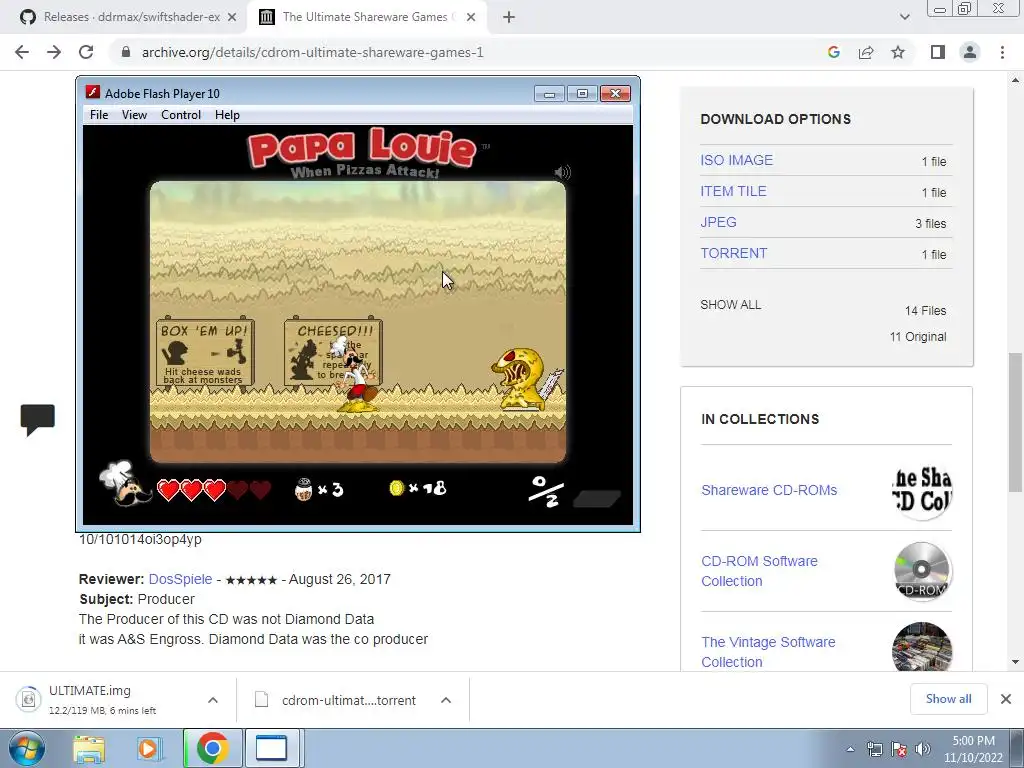1024x768 pixels.
Task: Open the Shareware CD-ROMs collection link
Action: click(x=769, y=490)
